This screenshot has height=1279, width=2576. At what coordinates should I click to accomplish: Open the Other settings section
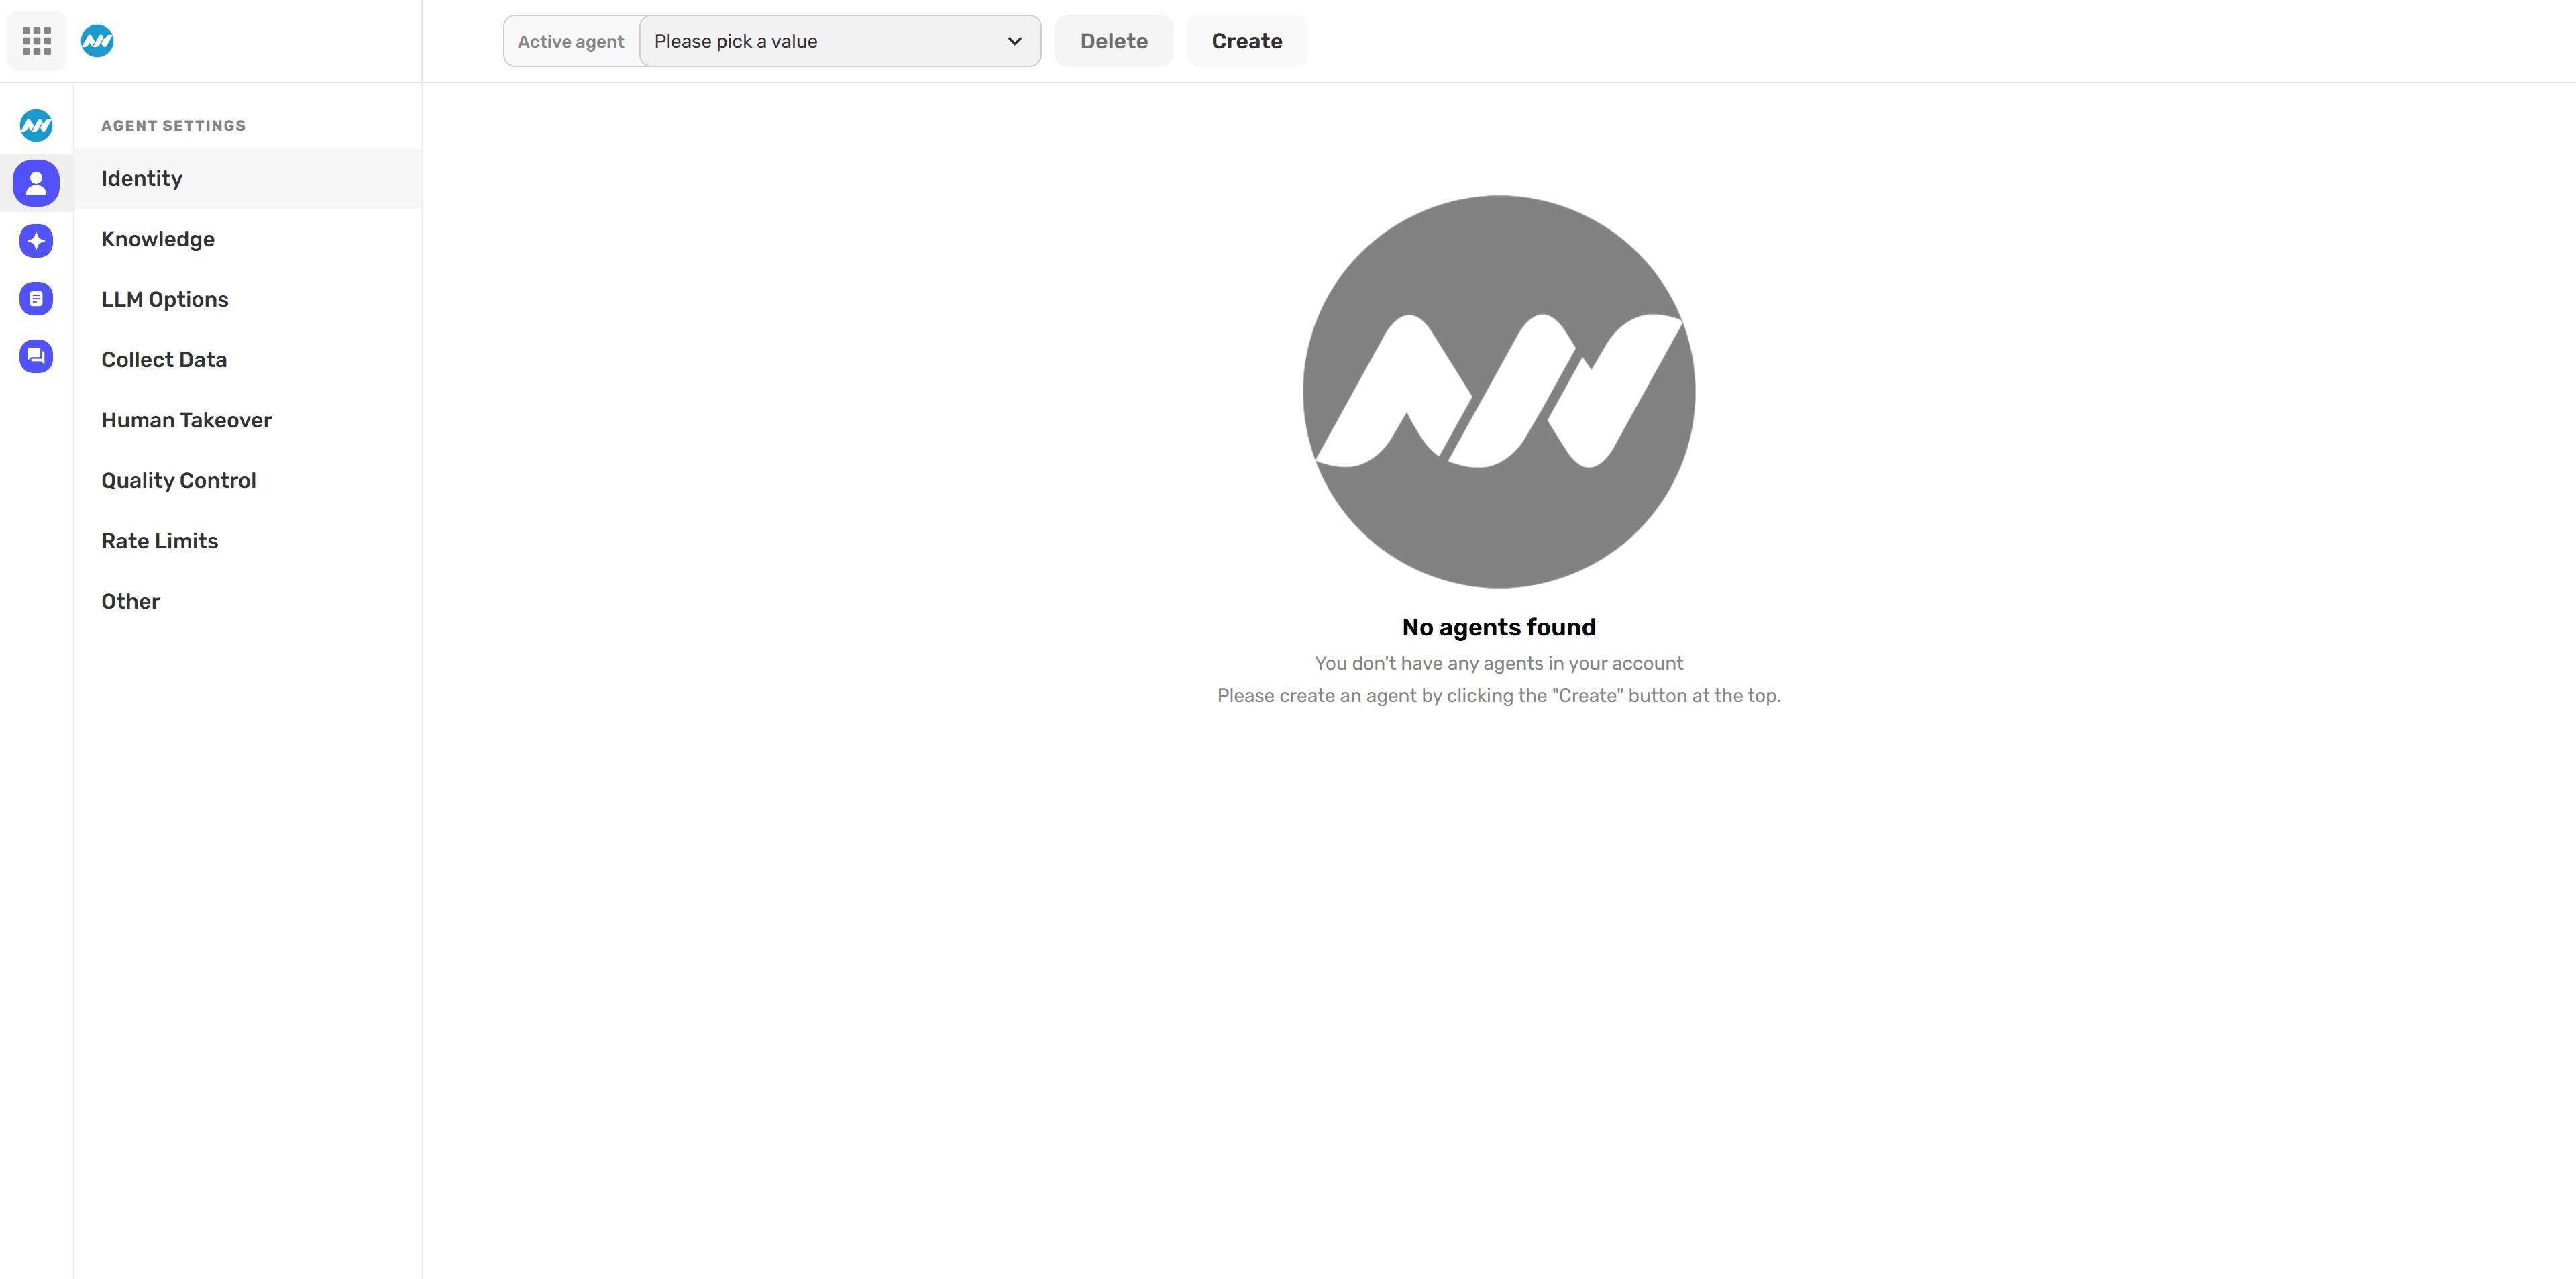(x=248, y=601)
